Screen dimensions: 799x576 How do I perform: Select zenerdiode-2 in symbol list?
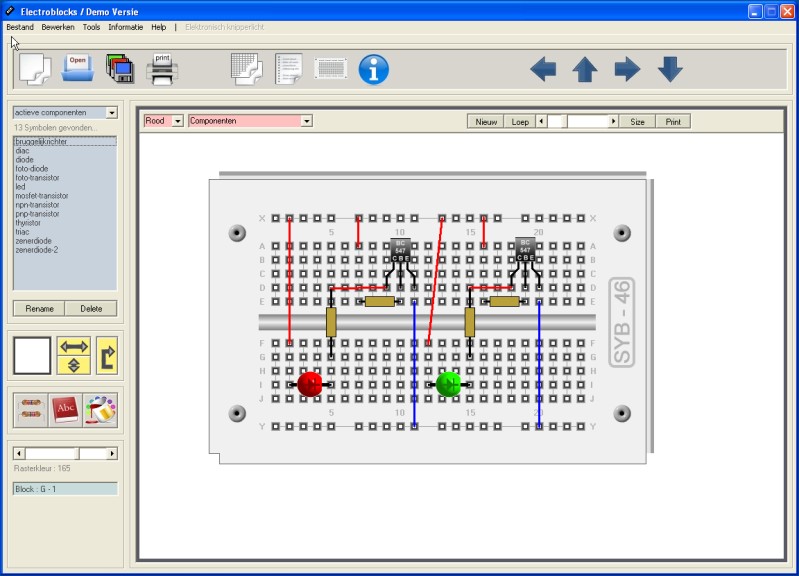[x=65, y=250]
